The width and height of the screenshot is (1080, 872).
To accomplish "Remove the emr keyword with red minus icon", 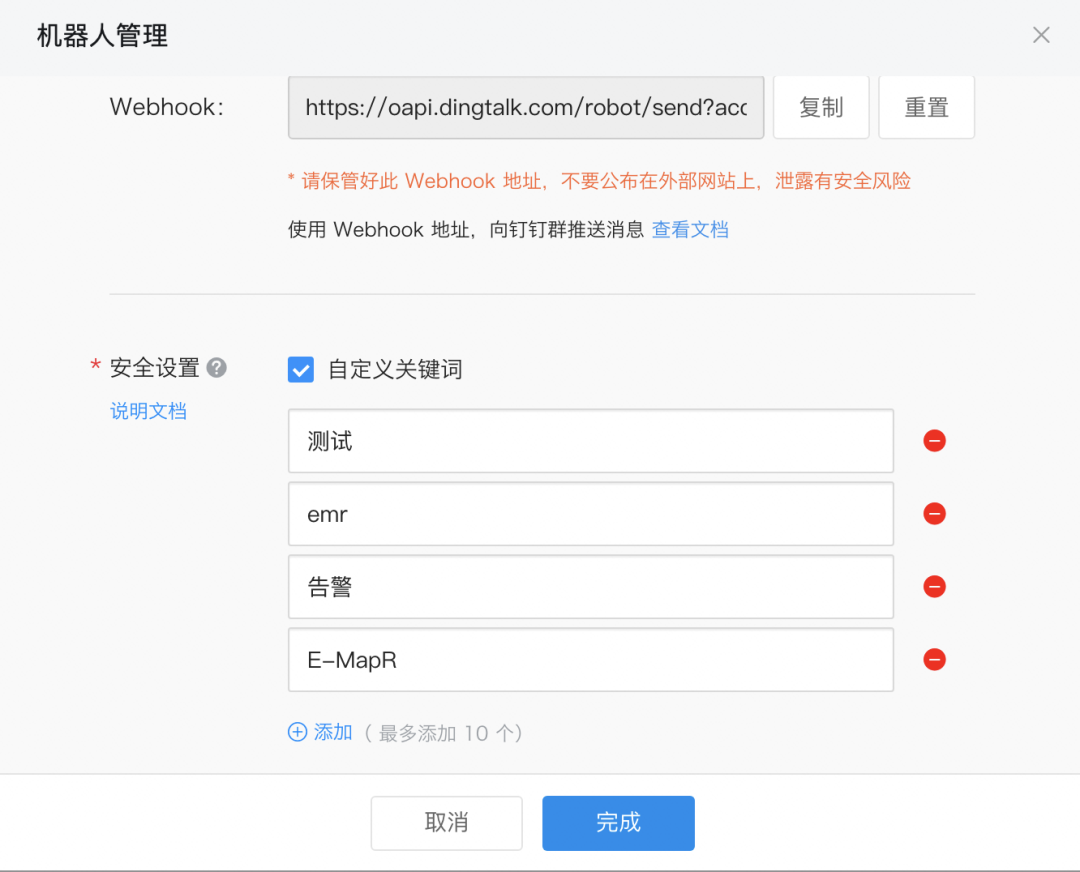I will 934,514.
